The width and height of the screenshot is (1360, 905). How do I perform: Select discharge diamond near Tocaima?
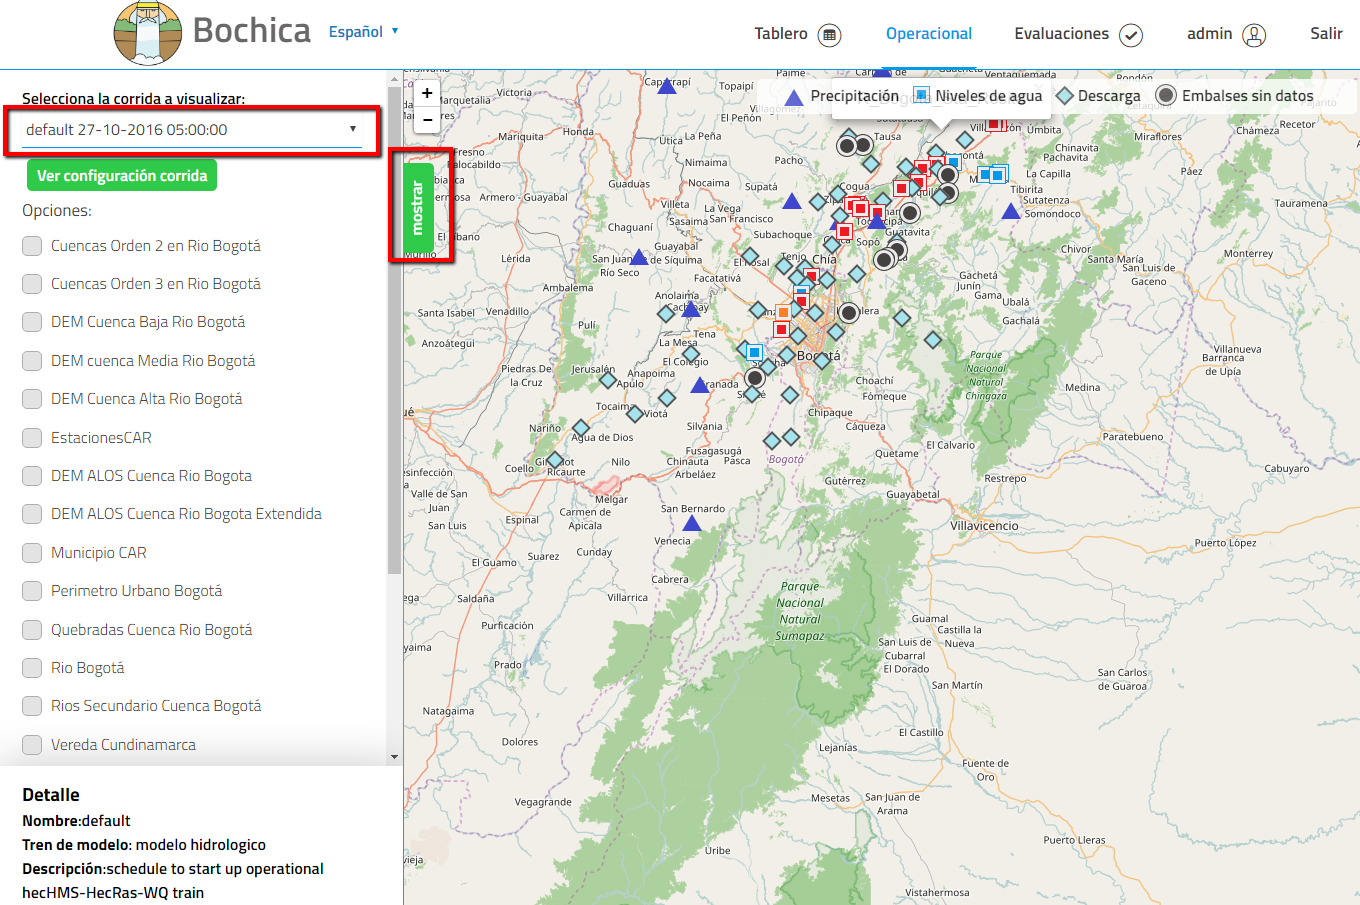click(x=634, y=413)
